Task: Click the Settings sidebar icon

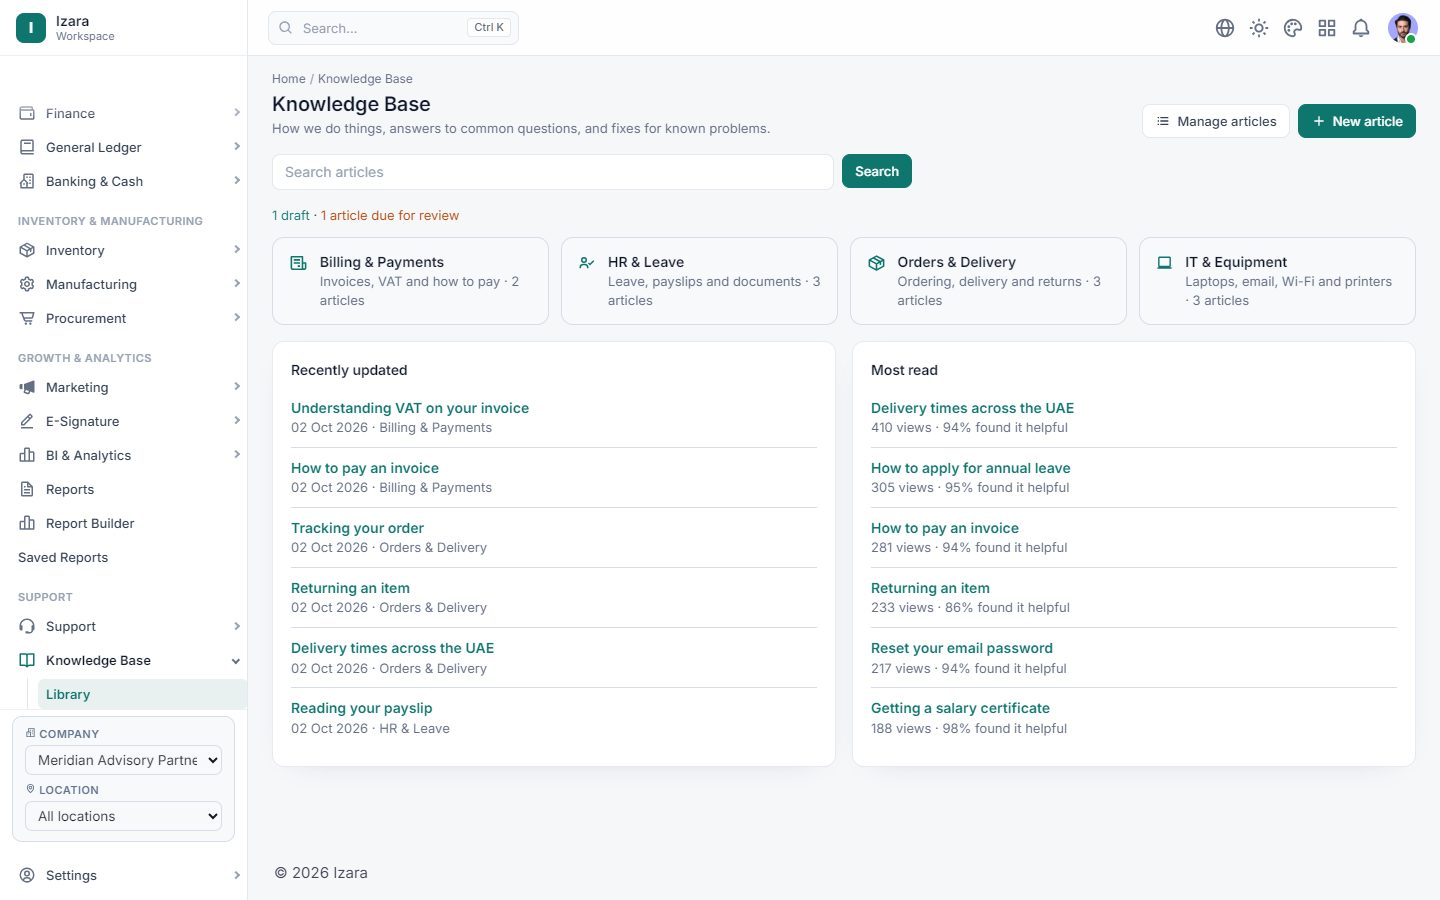Action: pos(27,875)
